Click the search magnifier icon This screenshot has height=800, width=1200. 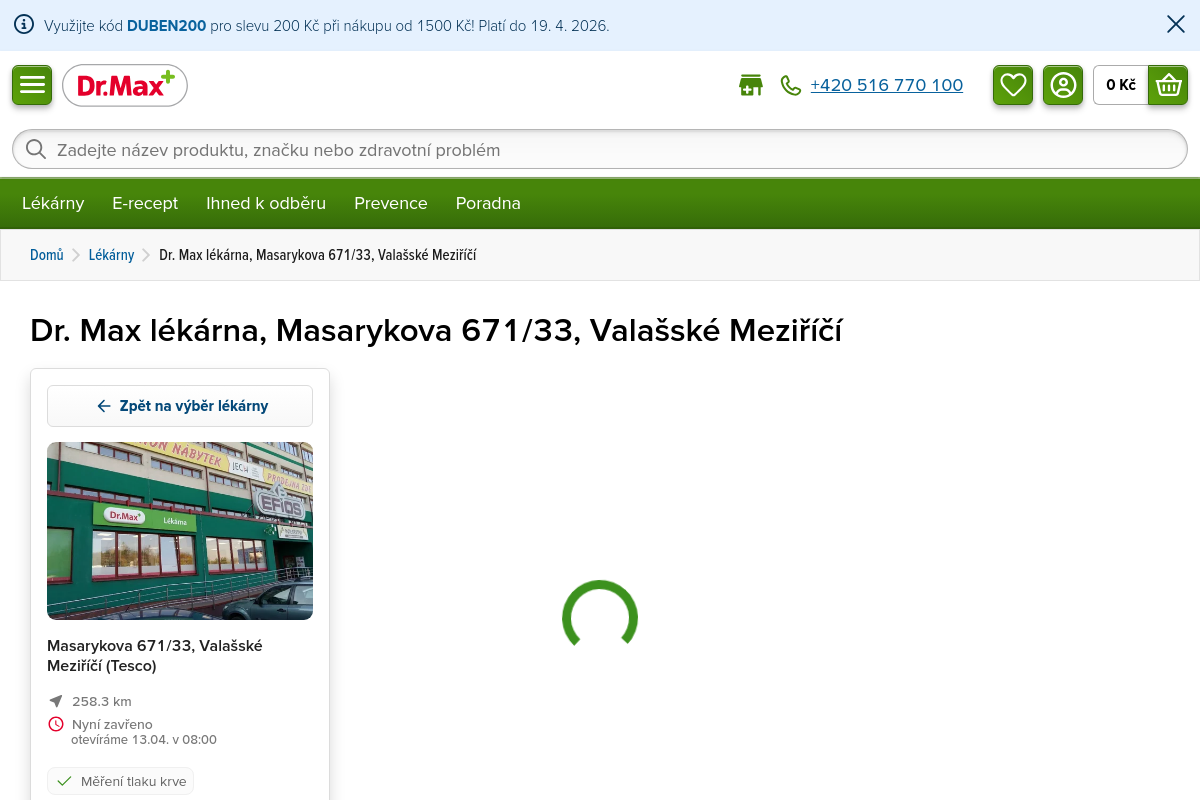pyautogui.click(x=36, y=150)
